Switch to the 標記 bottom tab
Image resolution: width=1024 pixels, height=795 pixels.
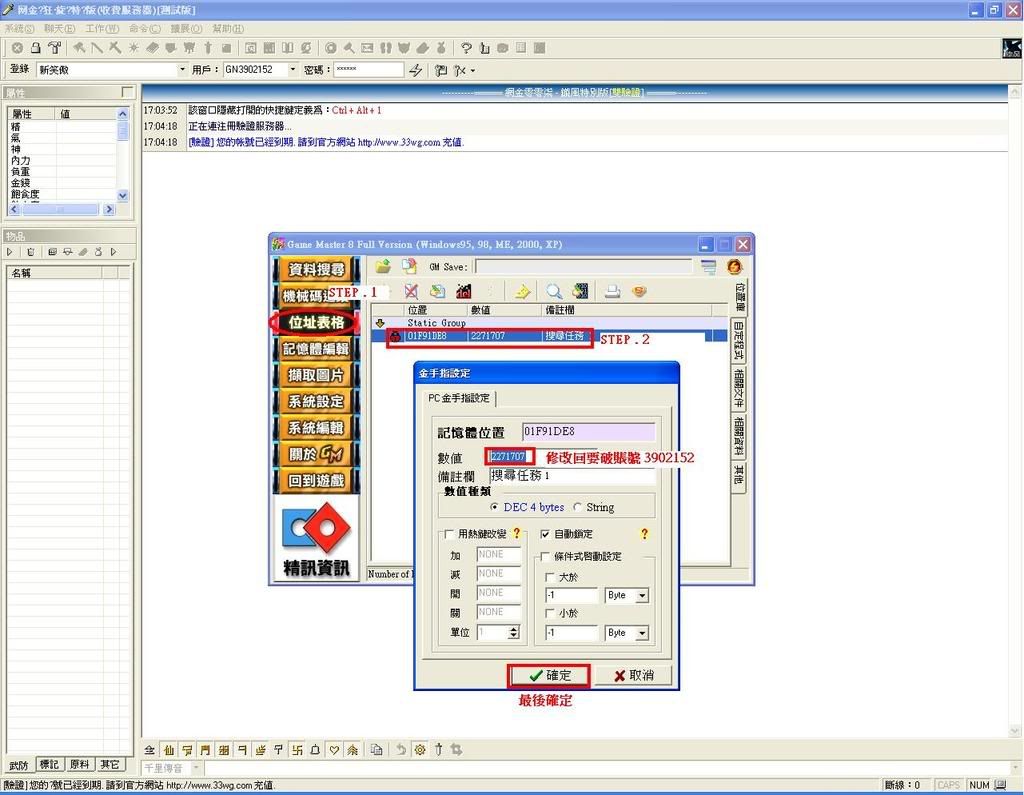coord(49,765)
